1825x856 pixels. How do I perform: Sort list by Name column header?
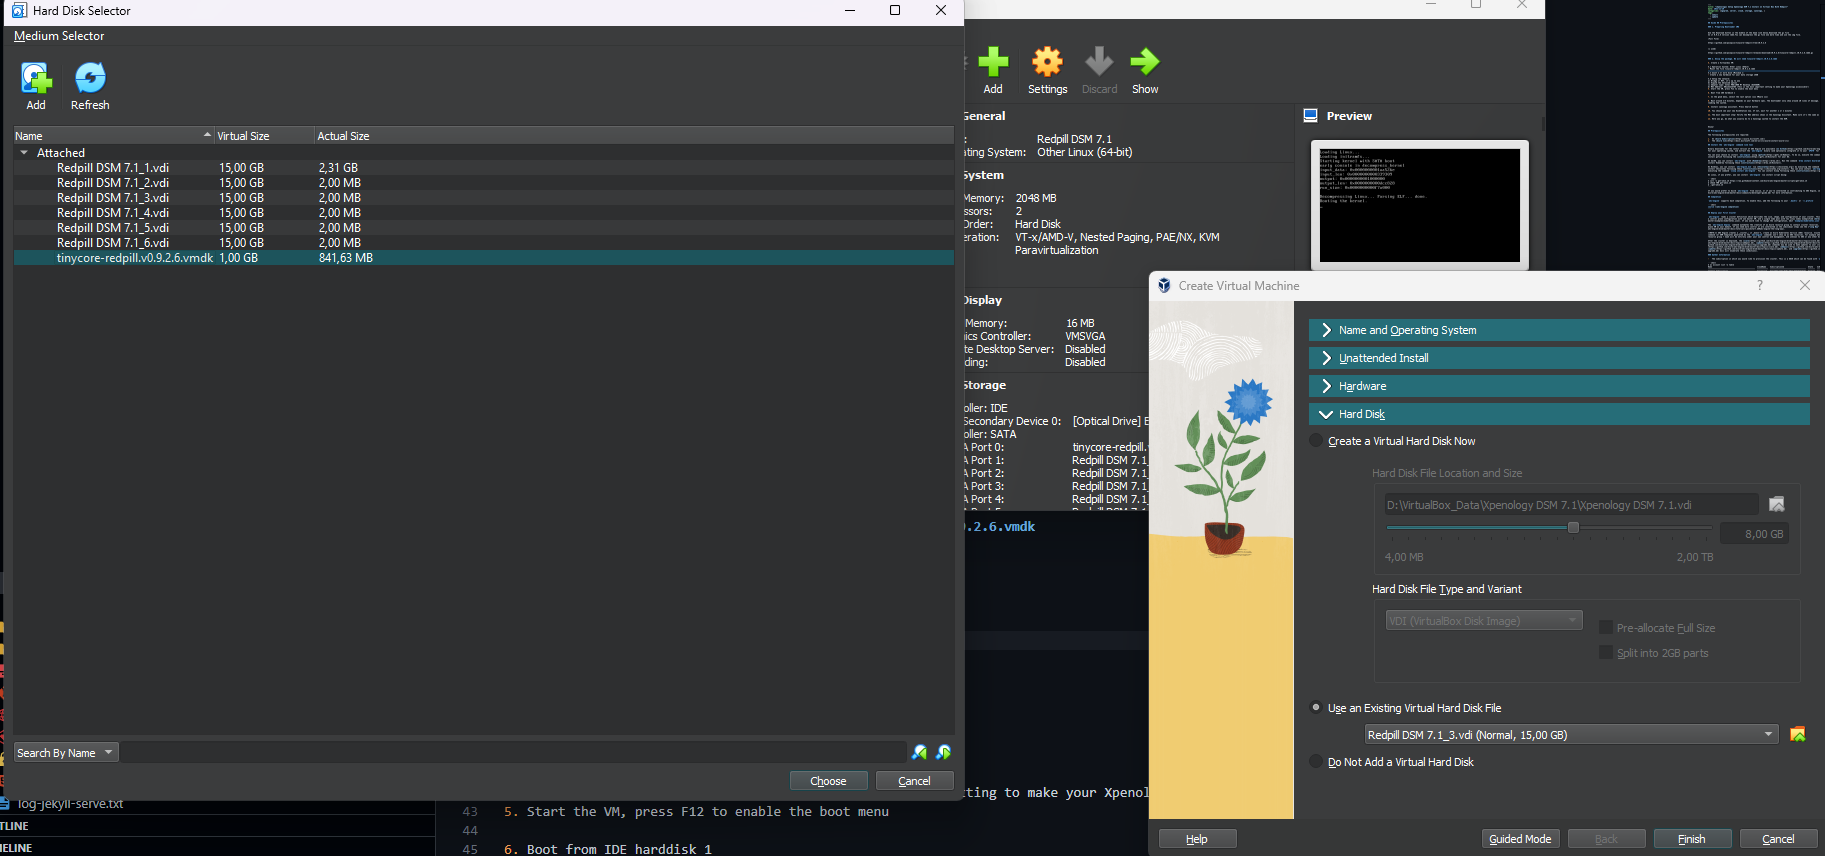point(114,136)
